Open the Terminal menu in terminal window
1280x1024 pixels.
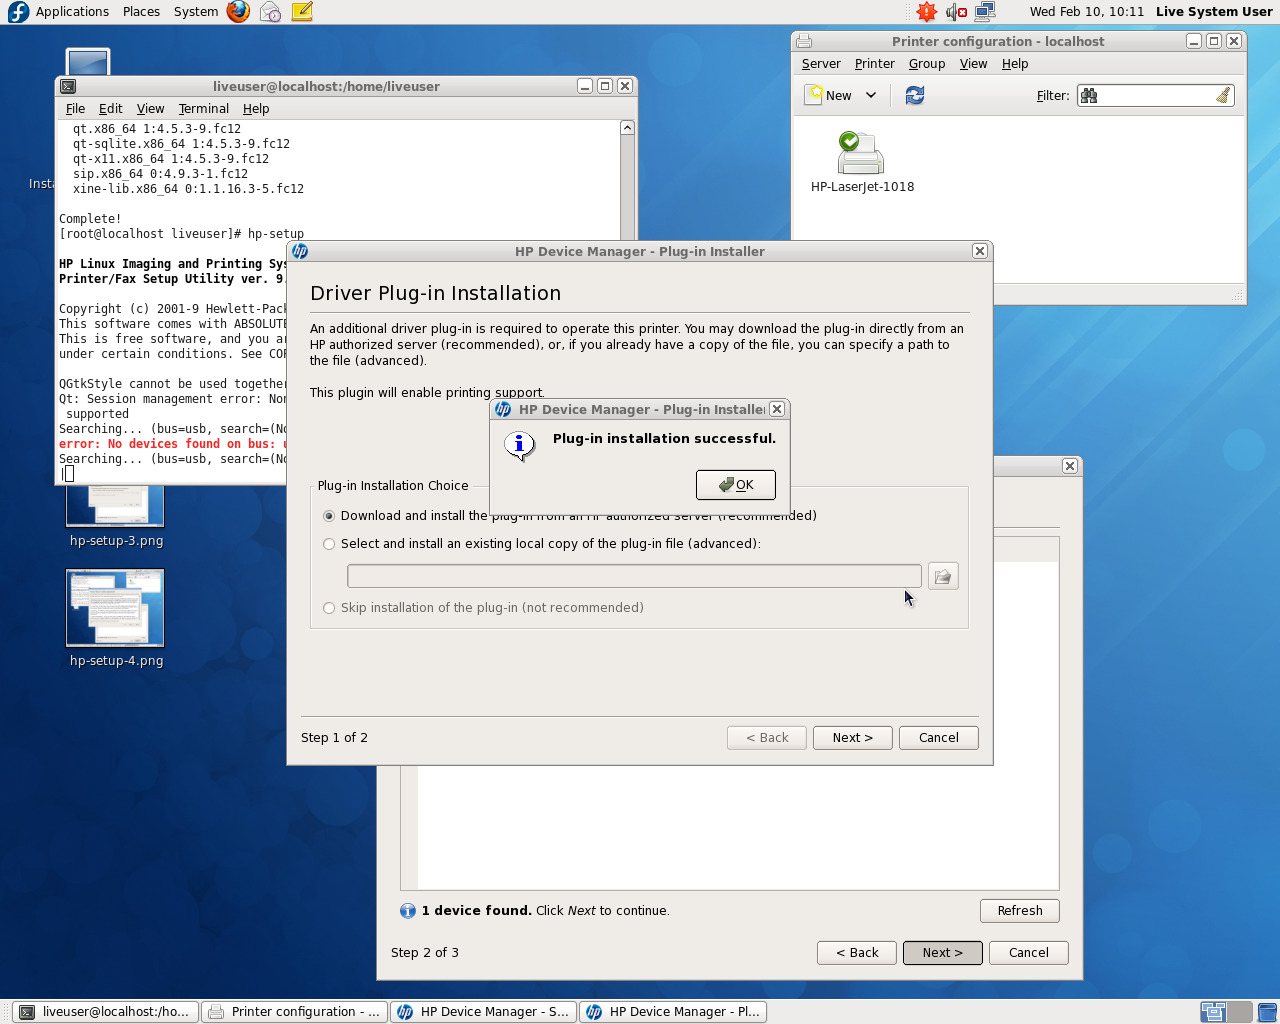click(x=203, y=108)
